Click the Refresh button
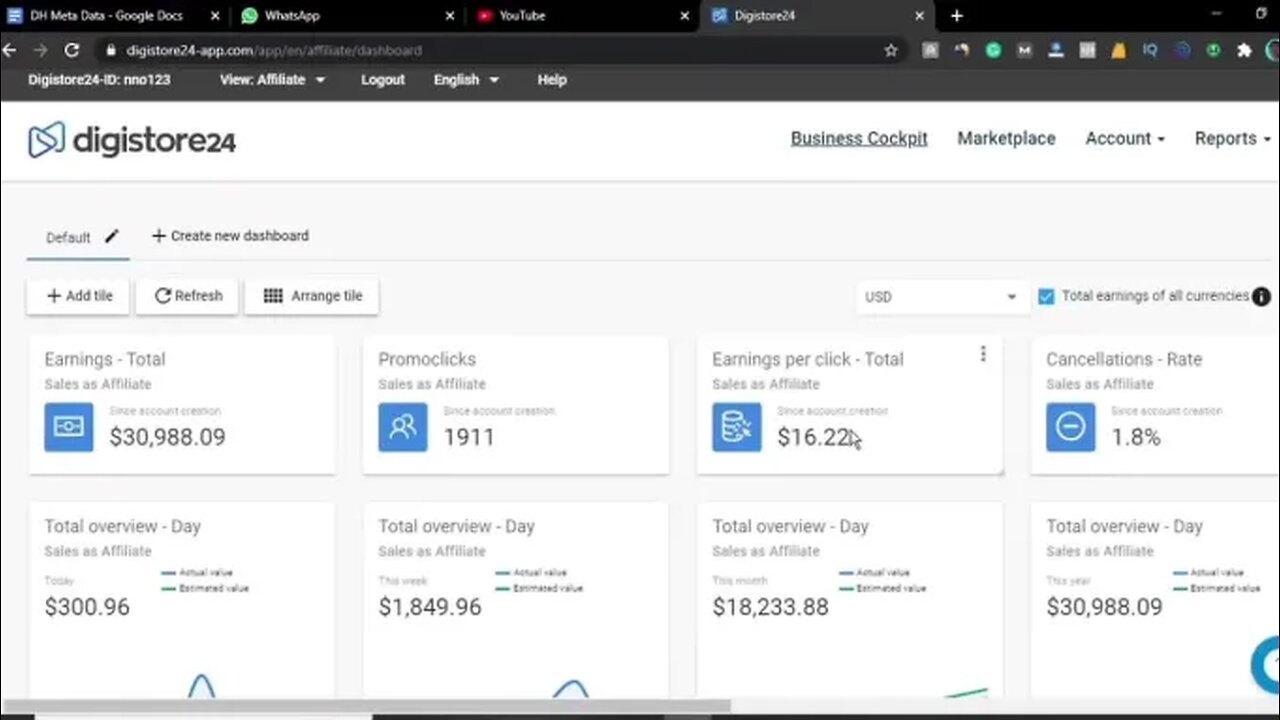 pos(188,296)
